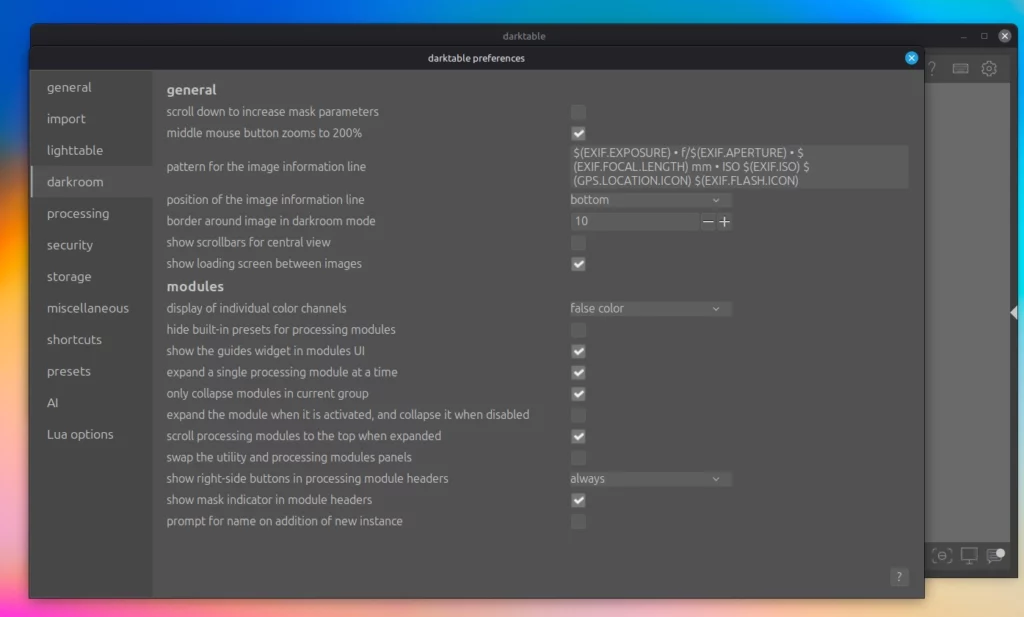The width and height of the screenshot is (1024, 617).
Task: Open the Lua options preferences tab
Action: click(91, 434)
